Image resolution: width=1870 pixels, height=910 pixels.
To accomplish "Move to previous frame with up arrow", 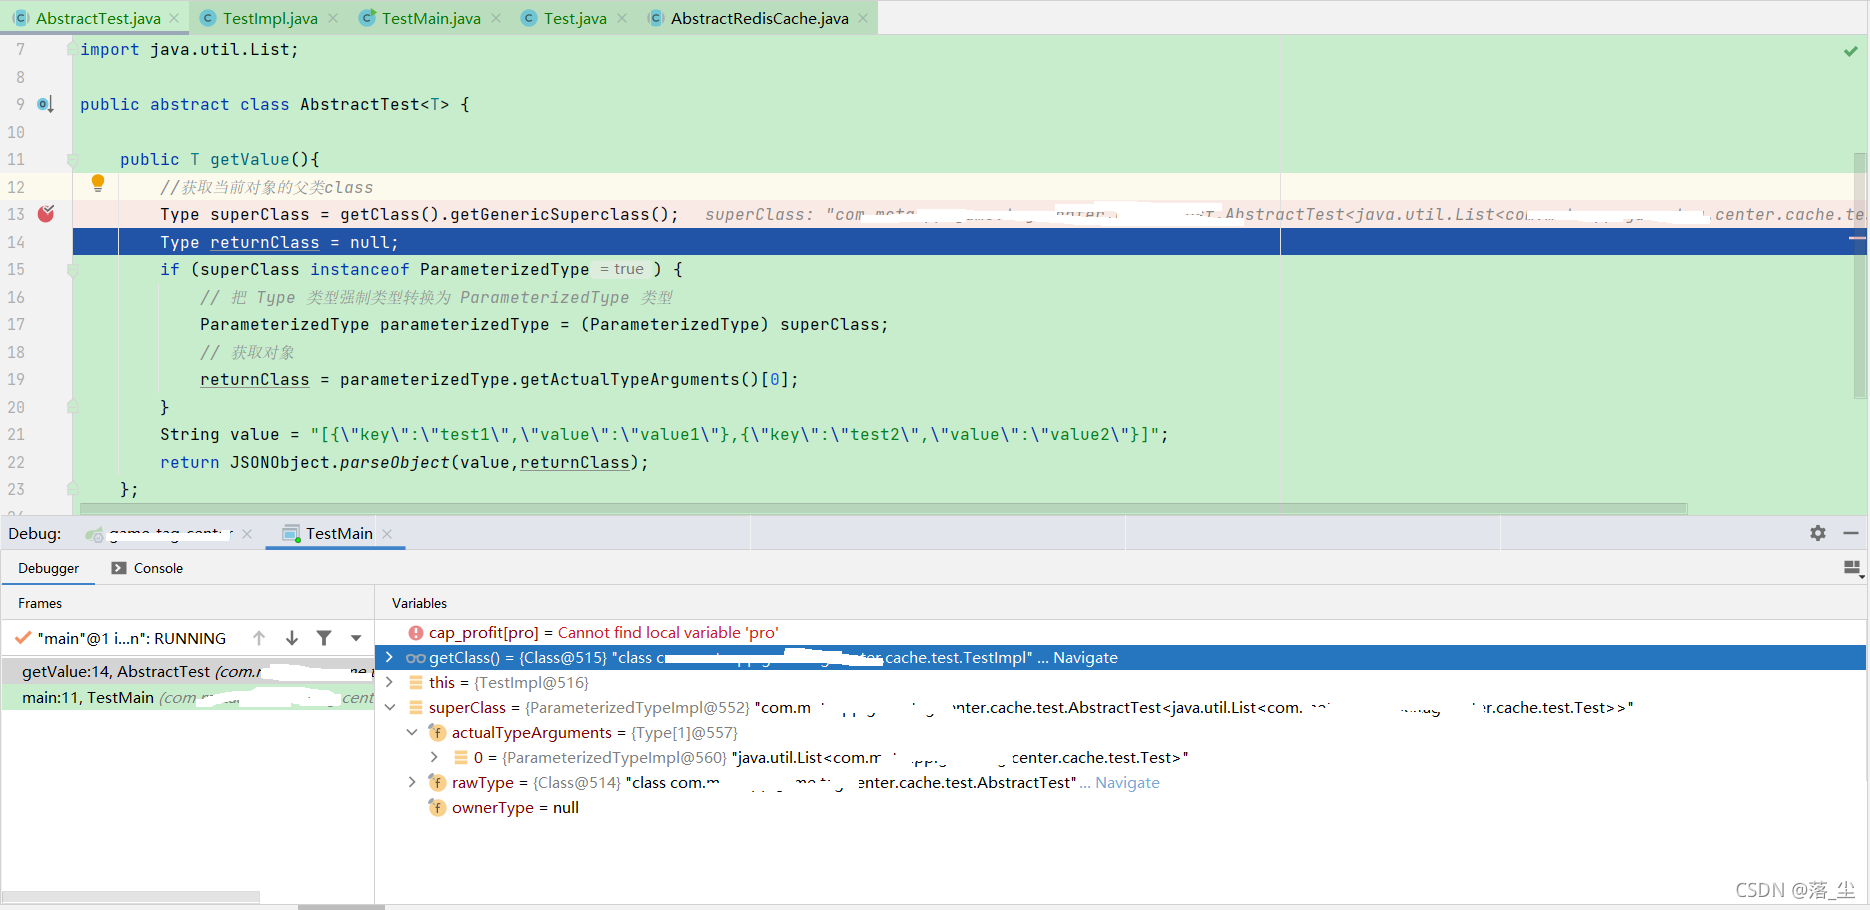I will [x=259, y=638].
